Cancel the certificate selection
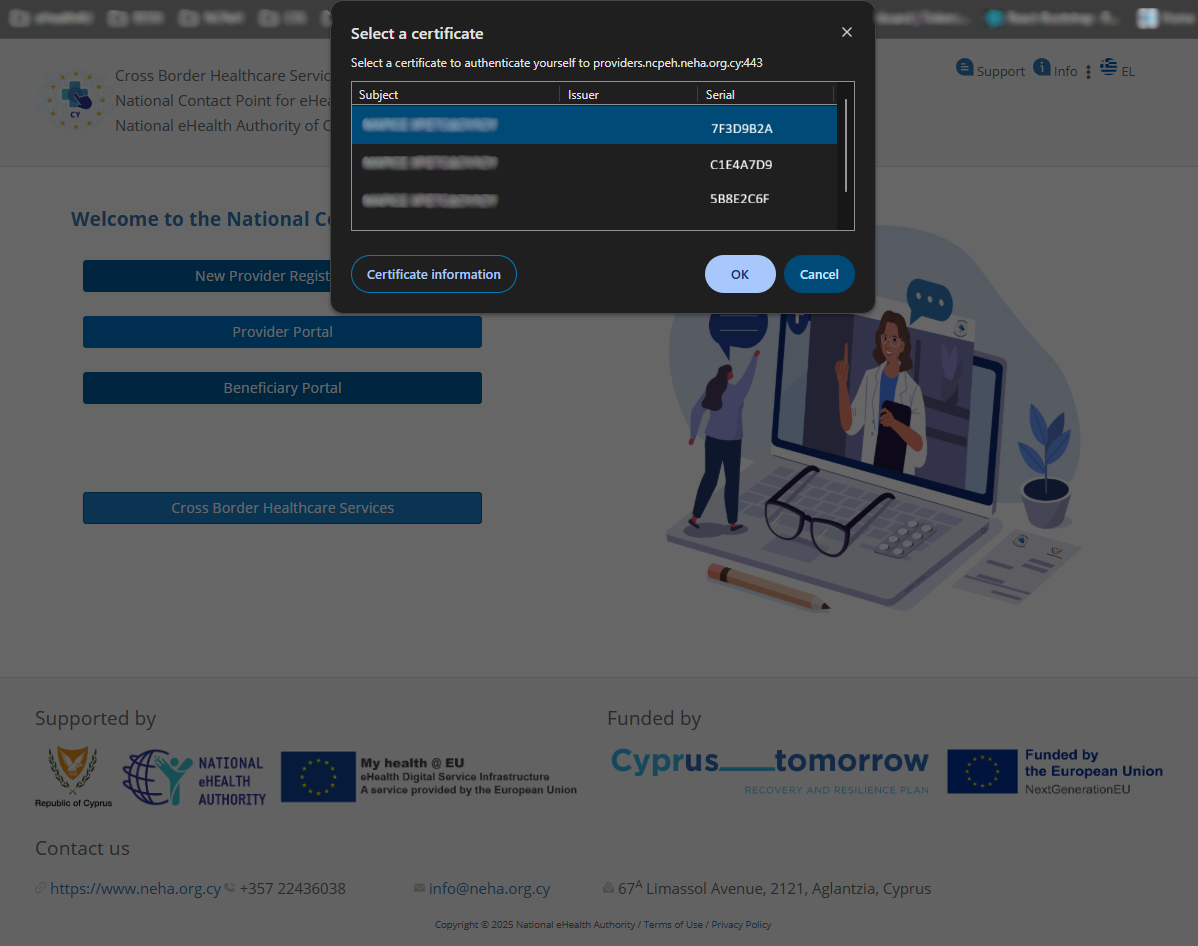Viewport: 1198px width, 946px height. click(819, 274)
